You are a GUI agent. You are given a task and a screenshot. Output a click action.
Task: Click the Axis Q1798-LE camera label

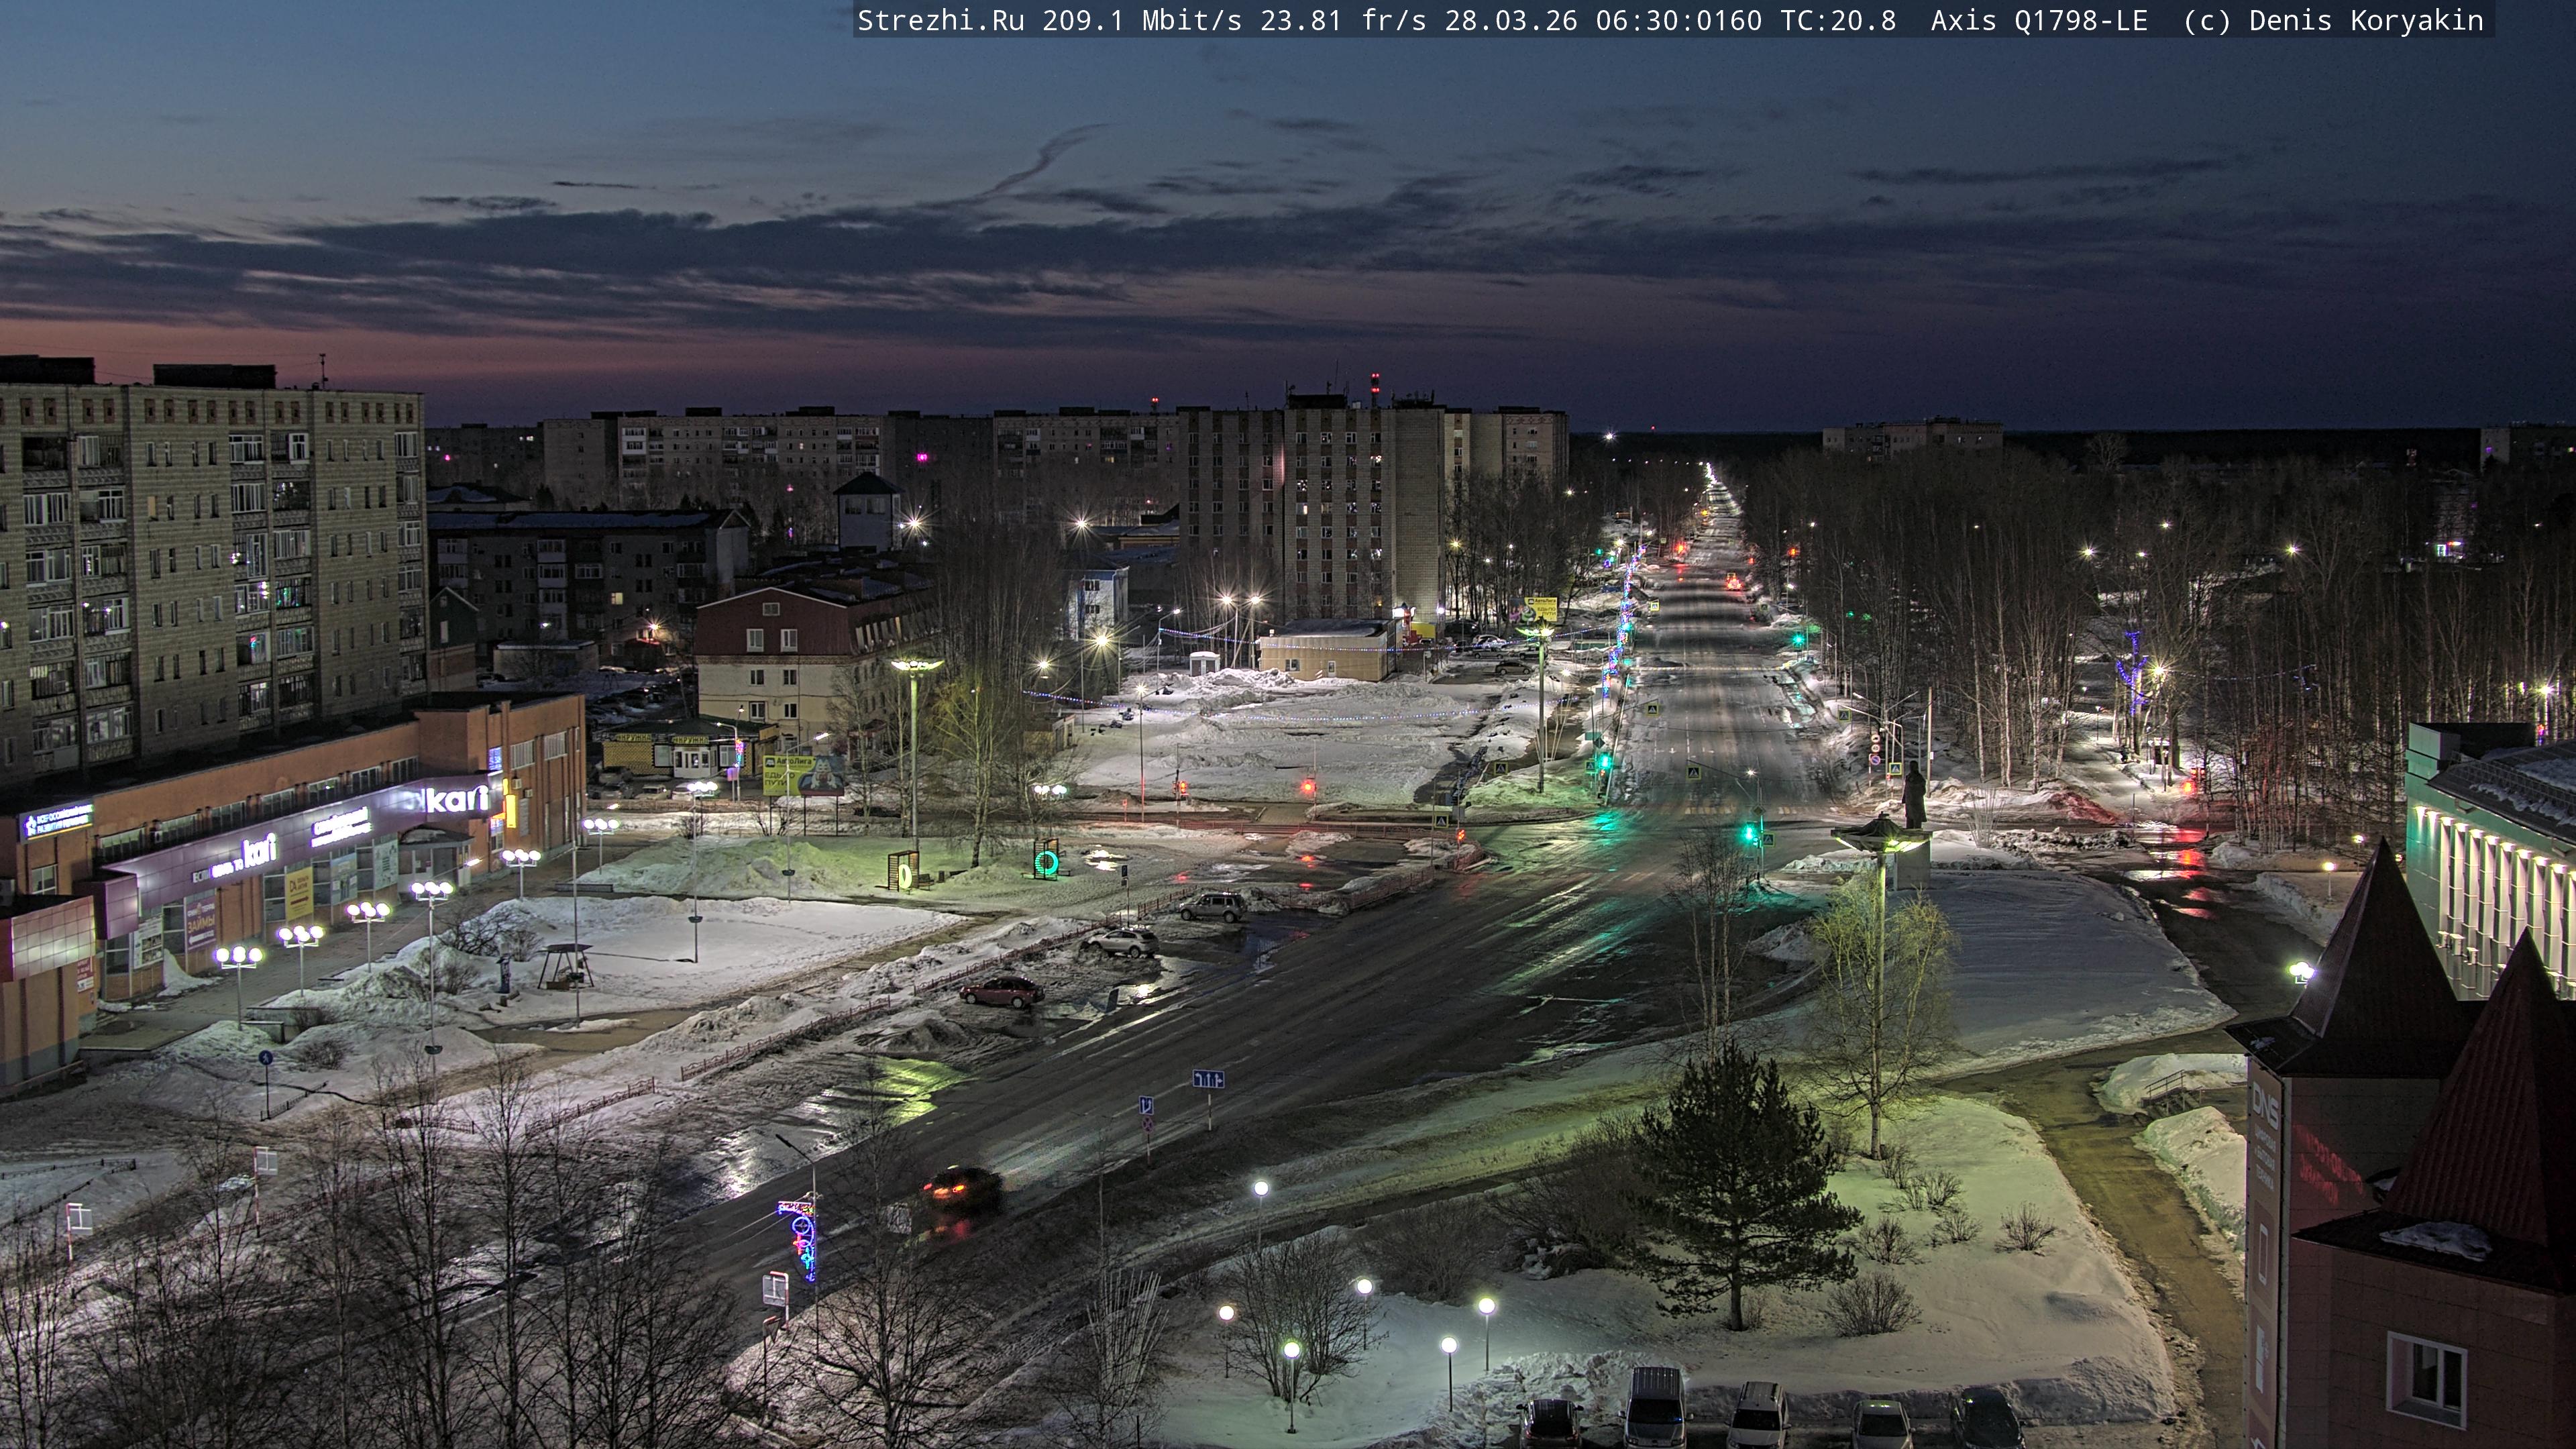[x=2038, y=21]
